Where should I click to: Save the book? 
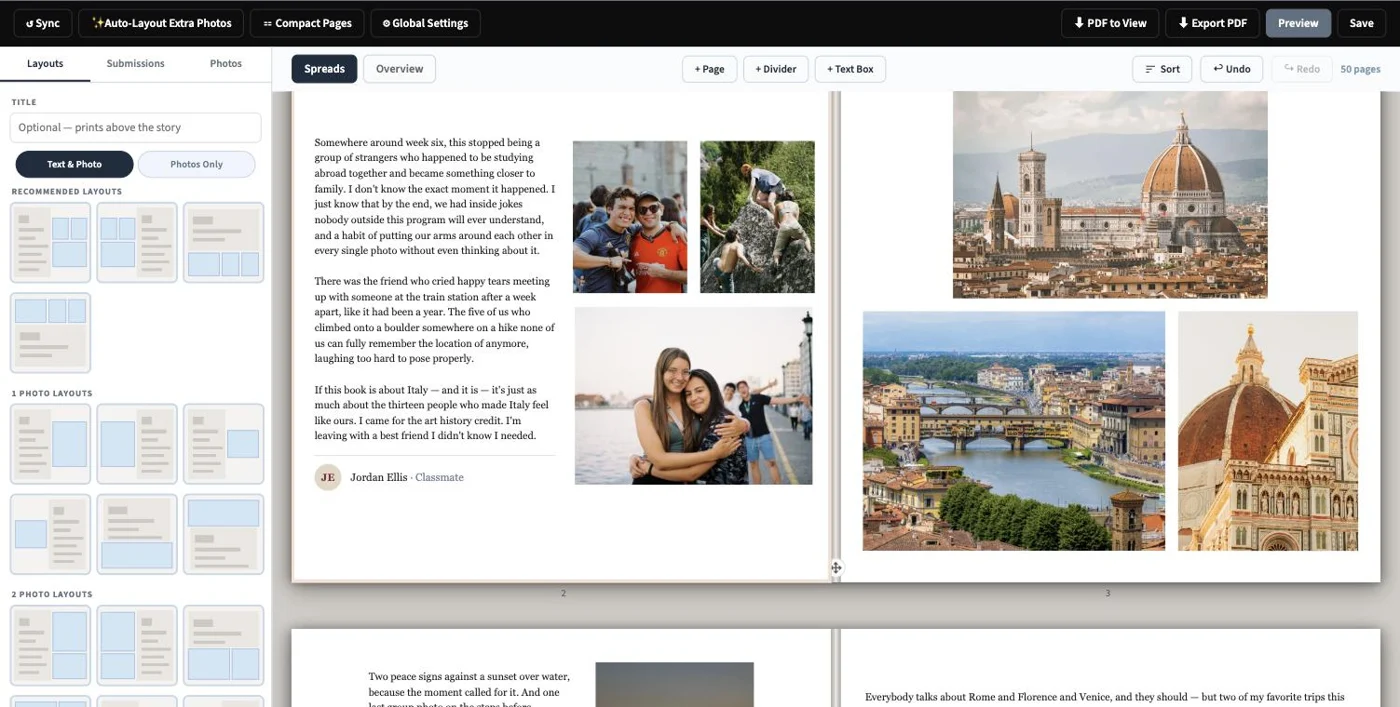[1361, 23]
